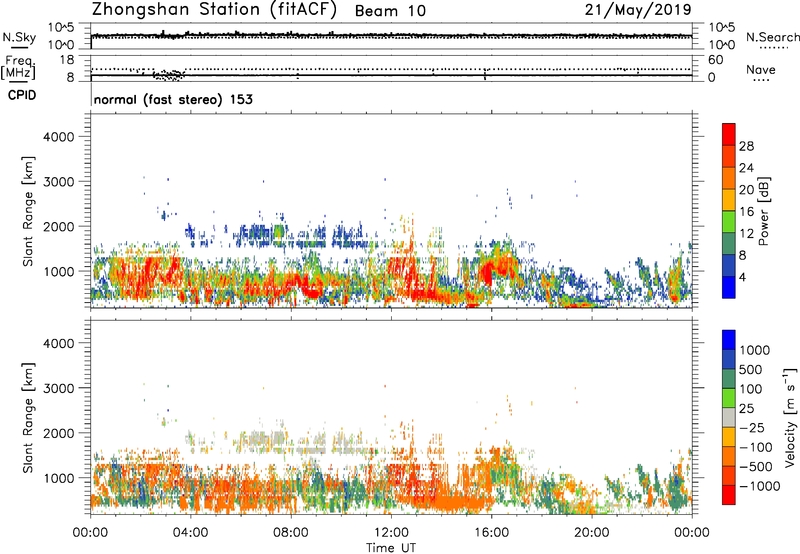Click the "16:00" time tick label
This screenshot has height=554, width=800.
point(491,533)
